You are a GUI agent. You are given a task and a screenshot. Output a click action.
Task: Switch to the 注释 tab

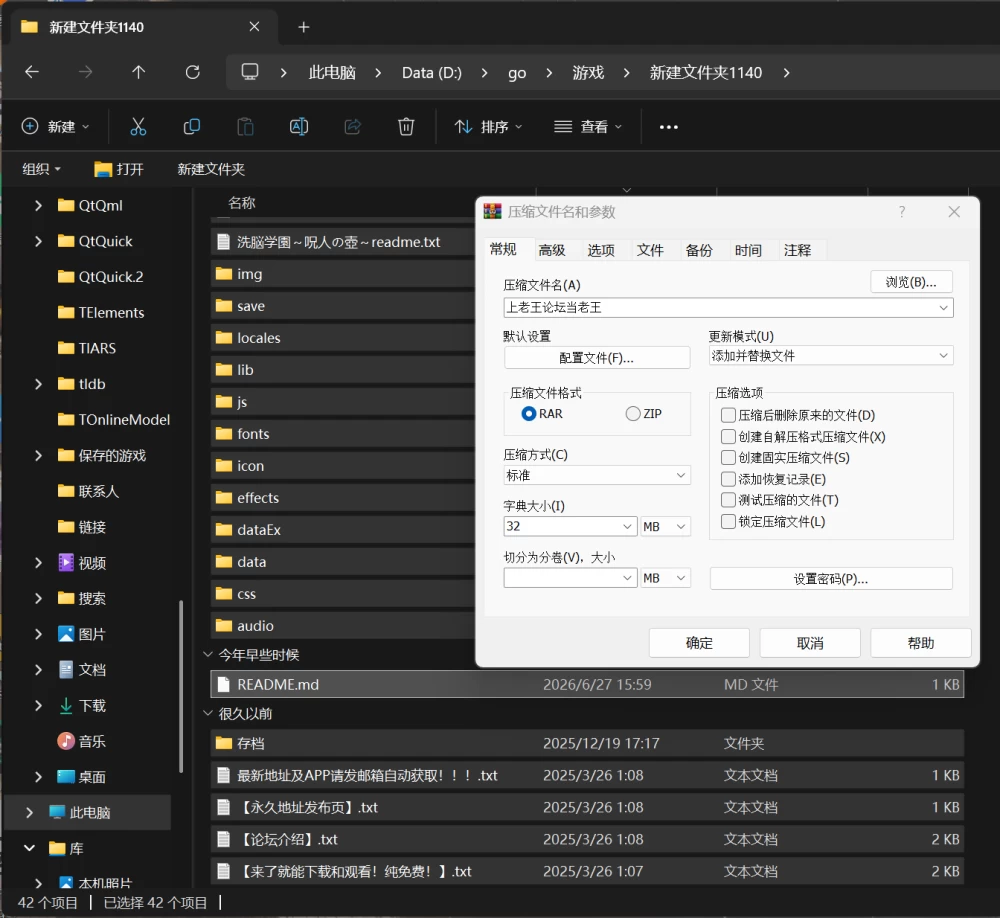tap(797, 250)
